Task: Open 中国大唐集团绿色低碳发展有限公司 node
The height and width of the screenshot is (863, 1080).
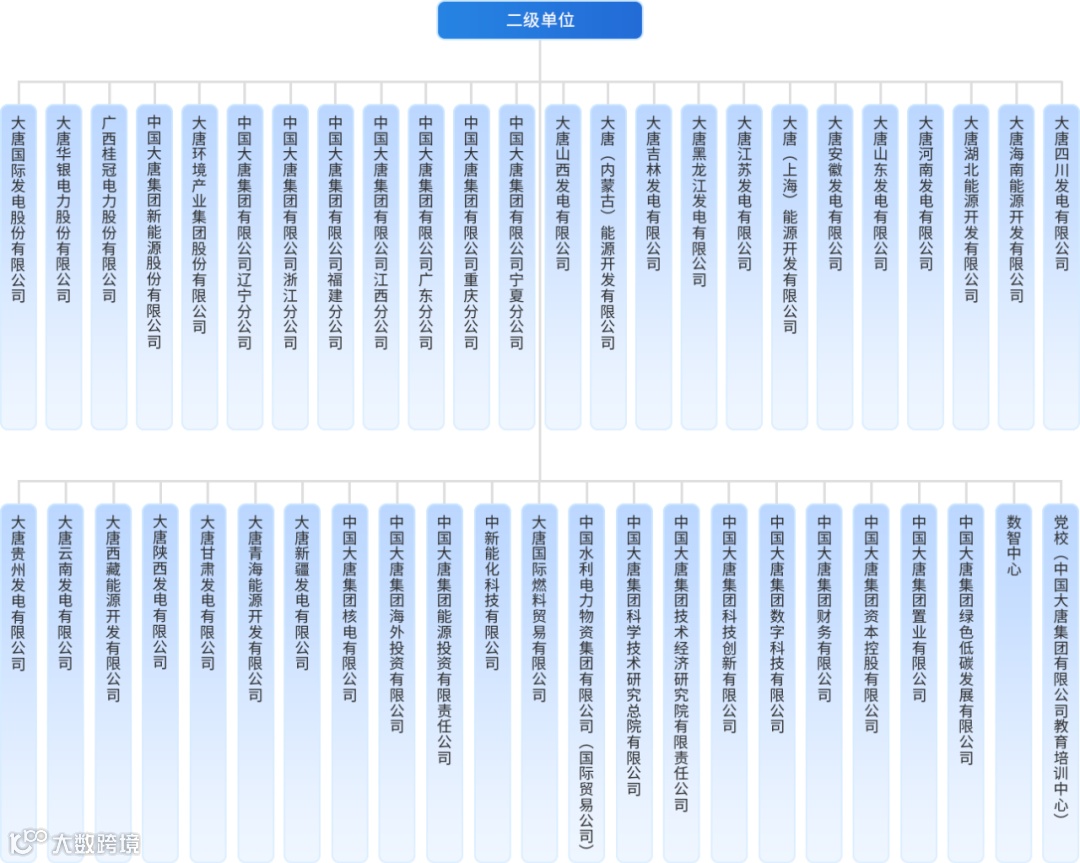Action: pos(966,683)
